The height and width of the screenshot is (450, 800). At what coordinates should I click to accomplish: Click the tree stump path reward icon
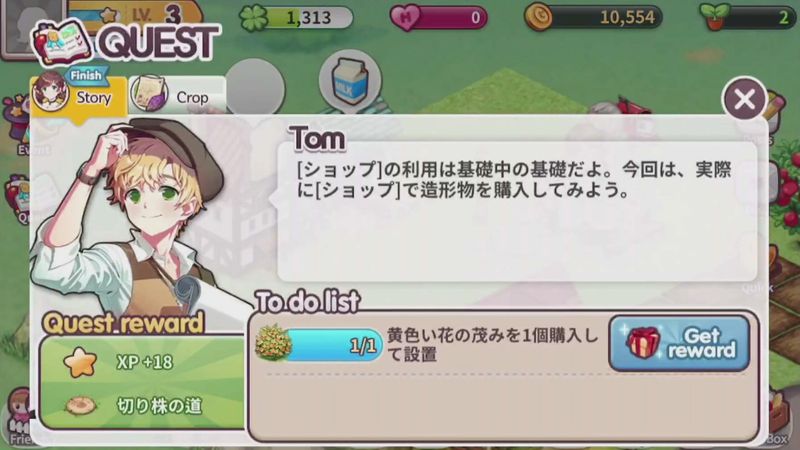coord(81,406)
